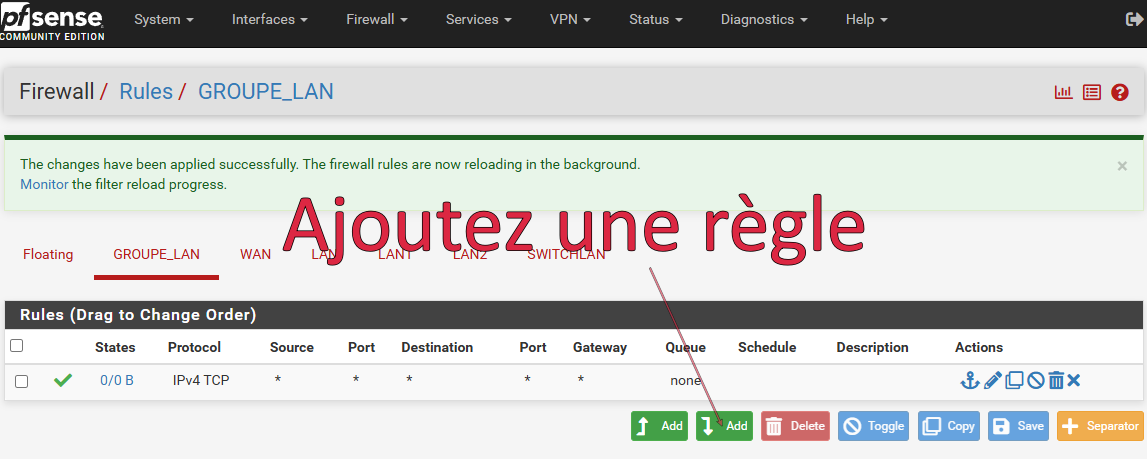Switch to the WAN rules tab
1147x459 pixels.
[255, 254]
